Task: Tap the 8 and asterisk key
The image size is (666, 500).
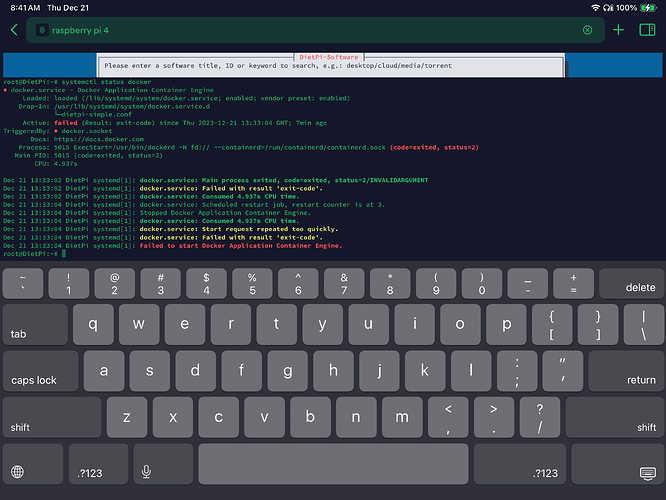Action: 390,284
